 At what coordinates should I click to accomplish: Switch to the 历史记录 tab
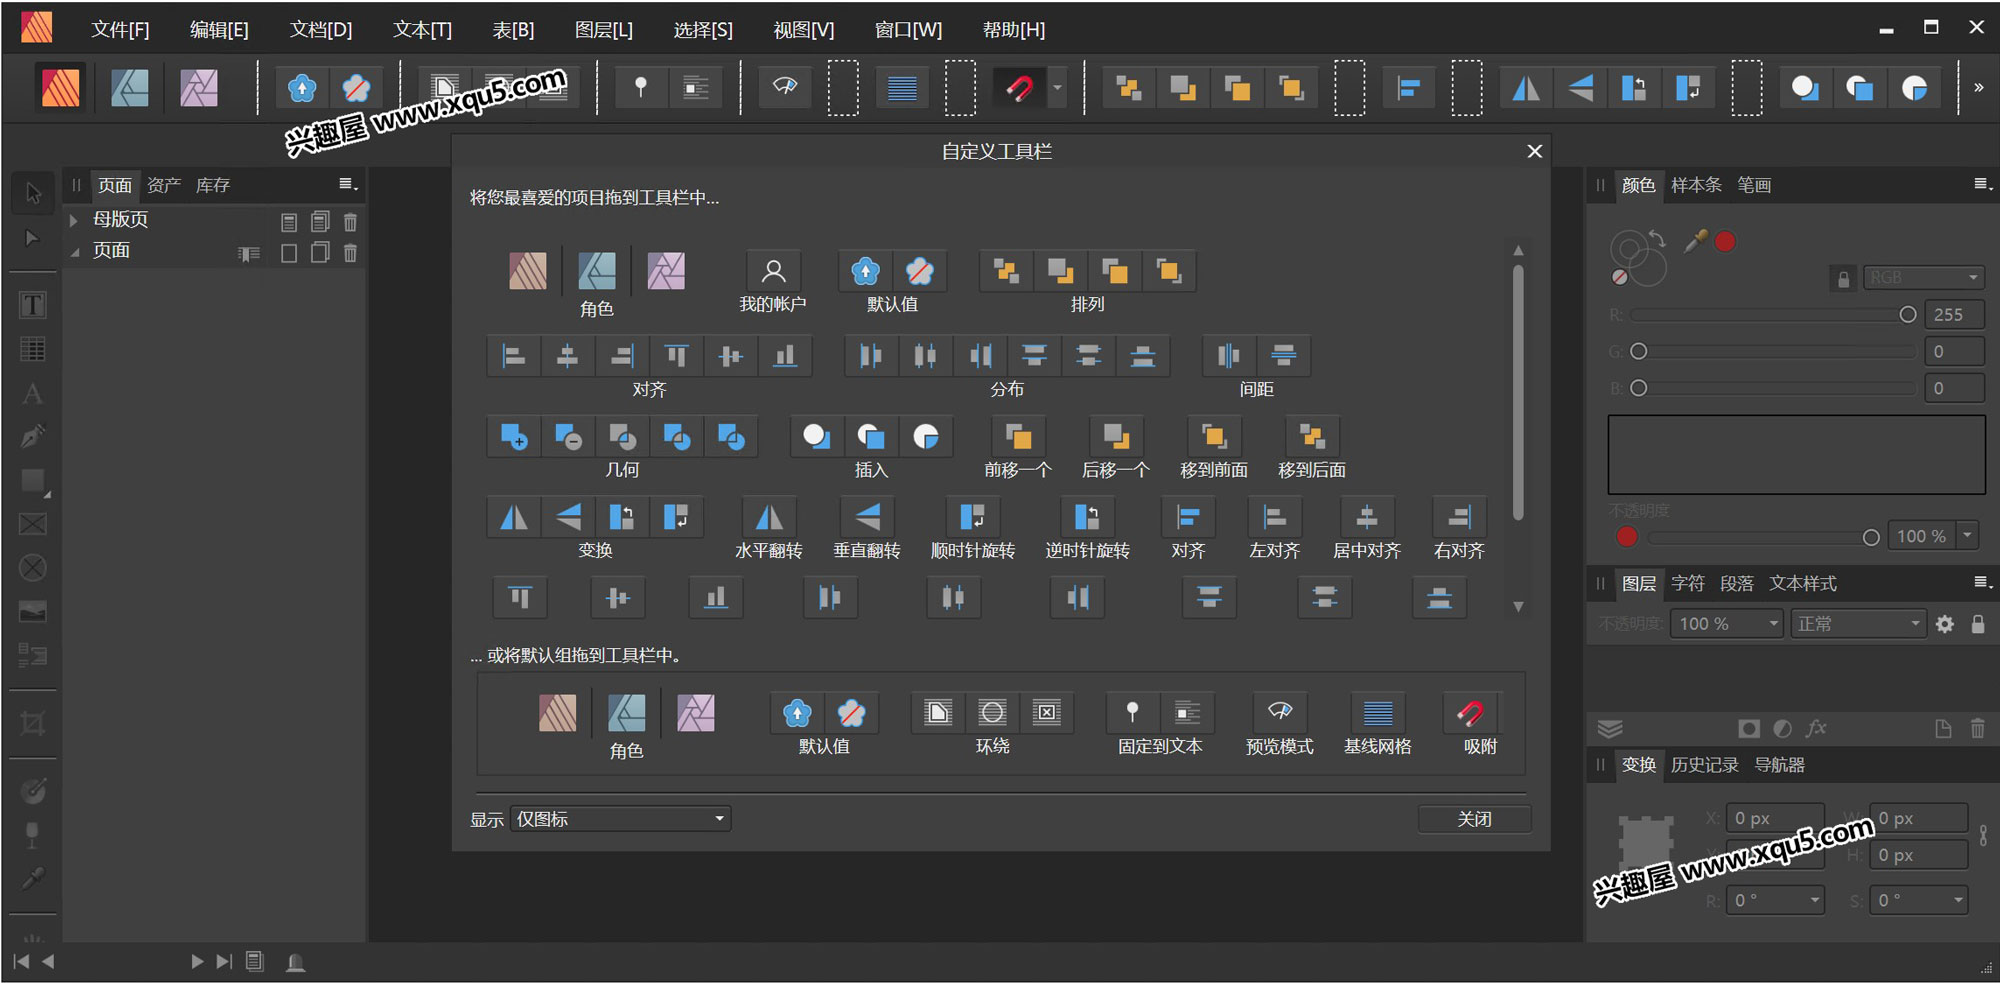(1704, 765)
